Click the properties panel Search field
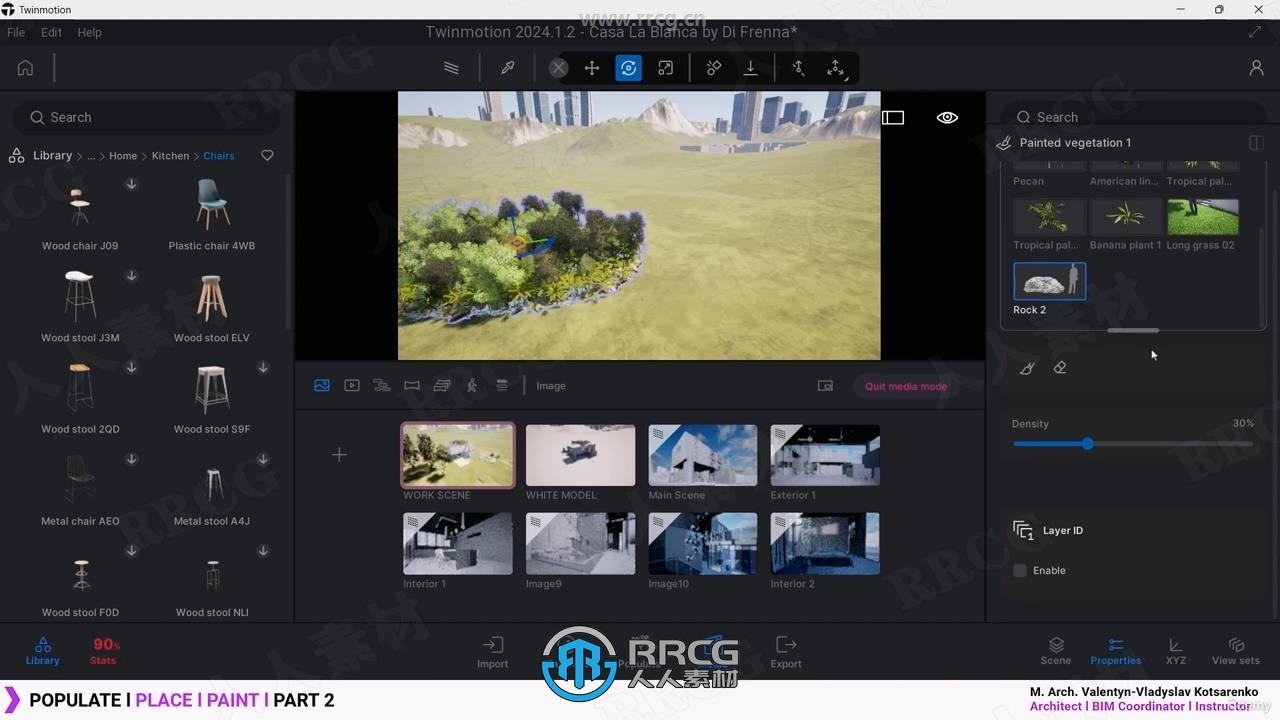This screenshot has height=720, width=1280. pyautogui.click(x=1132, y=117)
